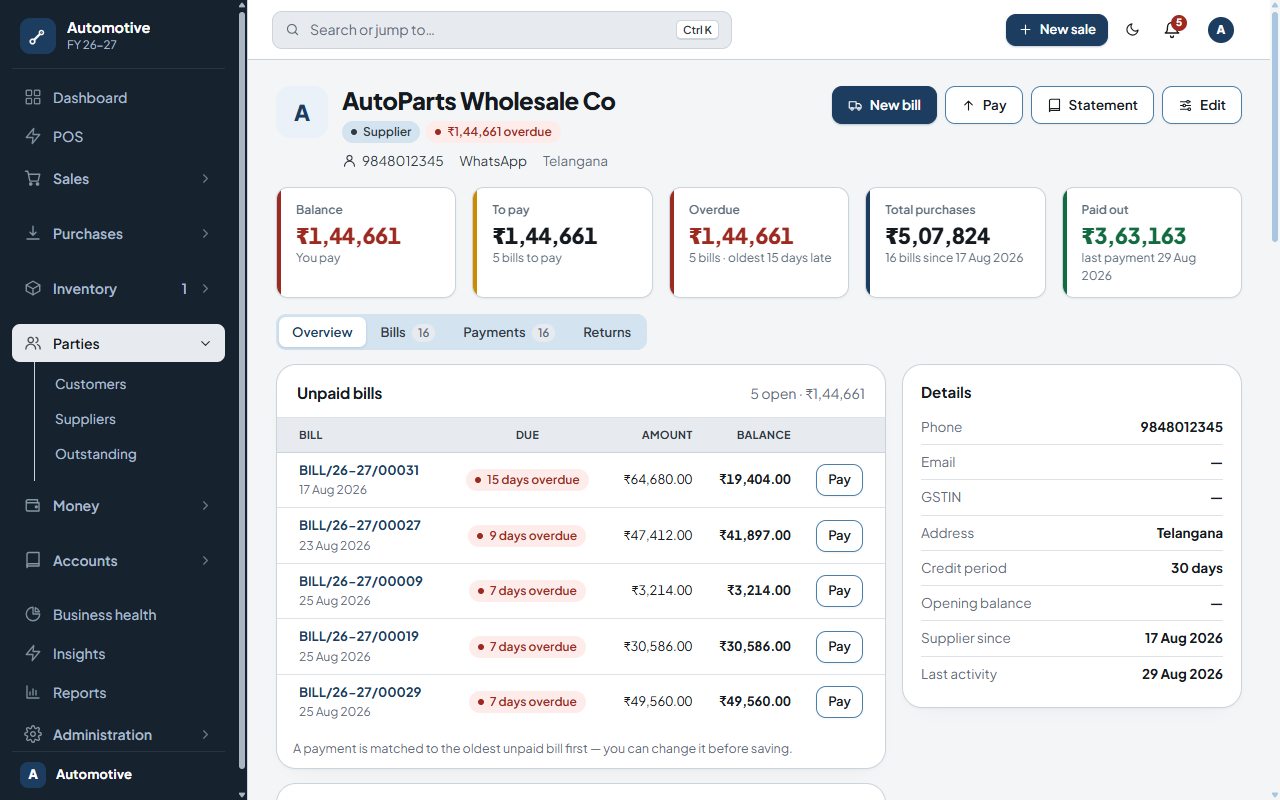
Task: Expand the Sales menu chevron
Action: pyautogui.click(x=205, y=179)
